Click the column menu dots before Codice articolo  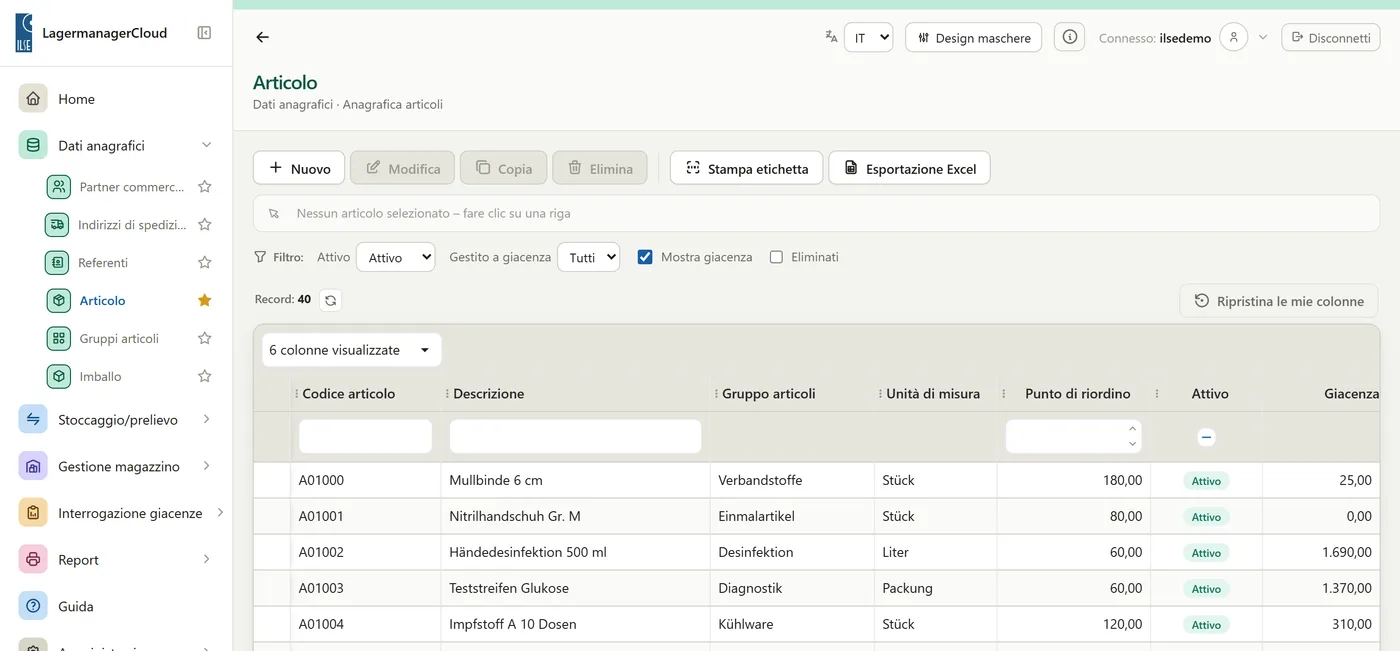pyautogui.click(x=296, y=394)
